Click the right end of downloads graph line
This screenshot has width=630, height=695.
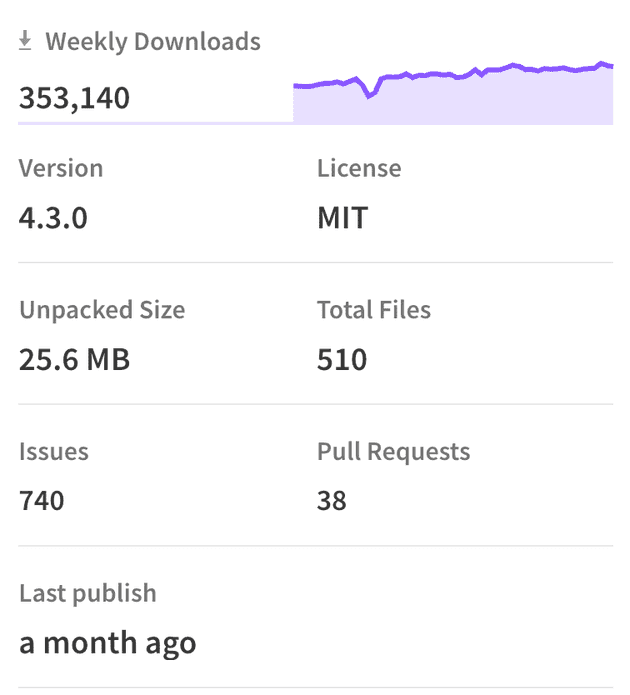[x=610, y=66]
